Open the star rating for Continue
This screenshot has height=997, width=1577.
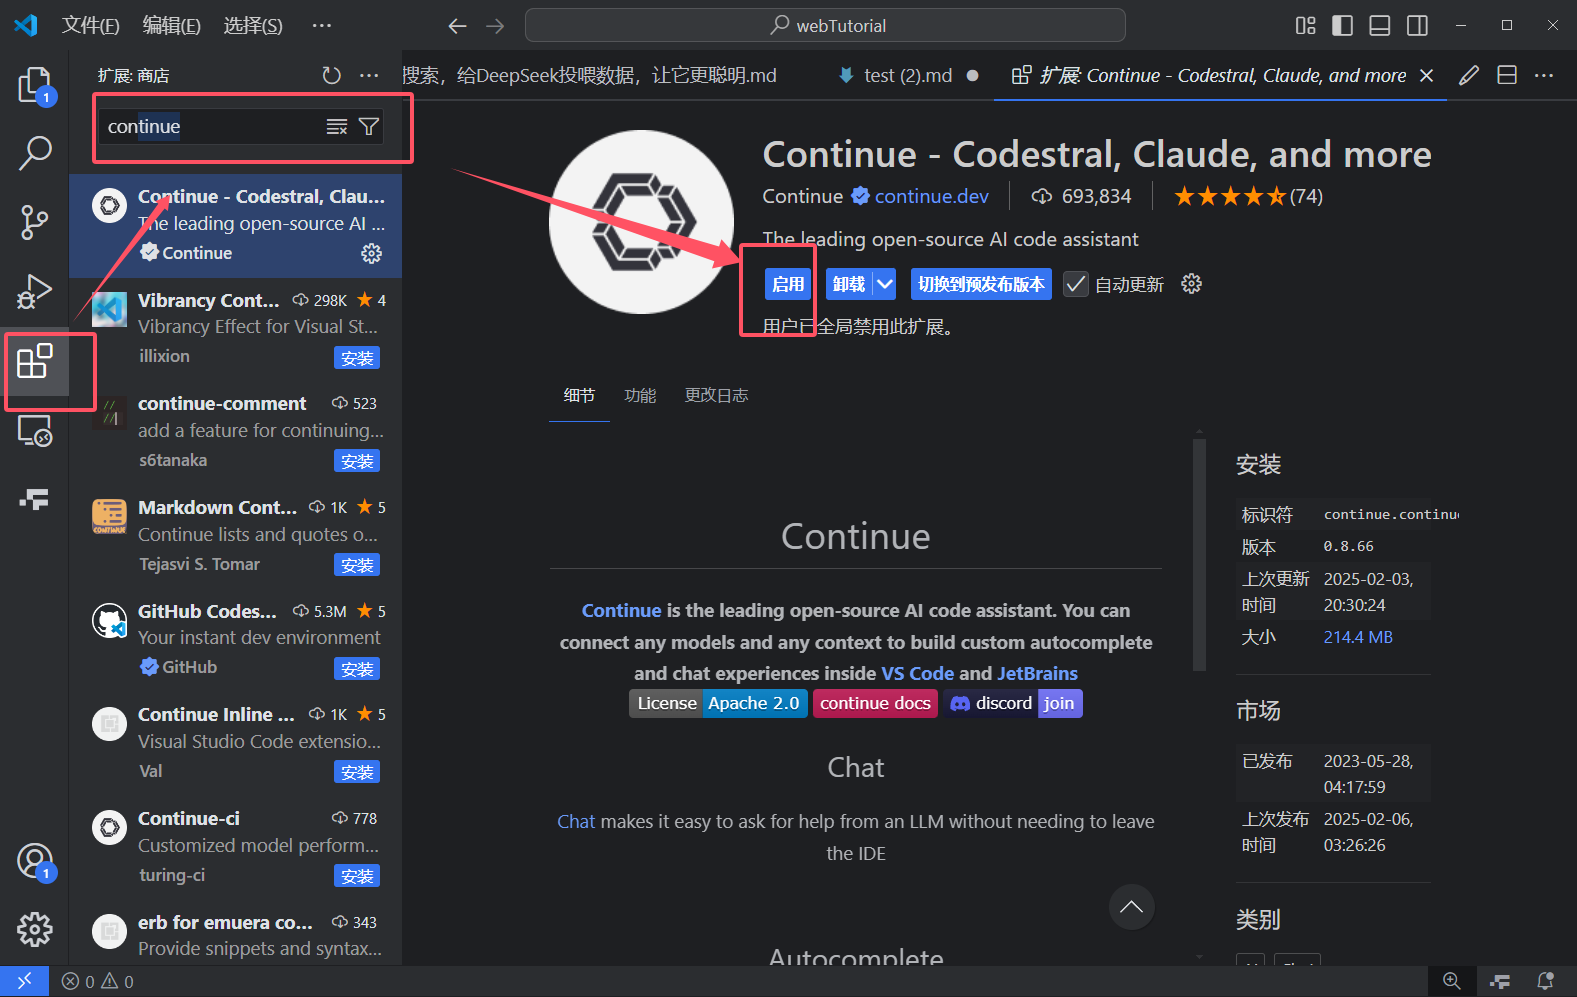[1248, 196]
